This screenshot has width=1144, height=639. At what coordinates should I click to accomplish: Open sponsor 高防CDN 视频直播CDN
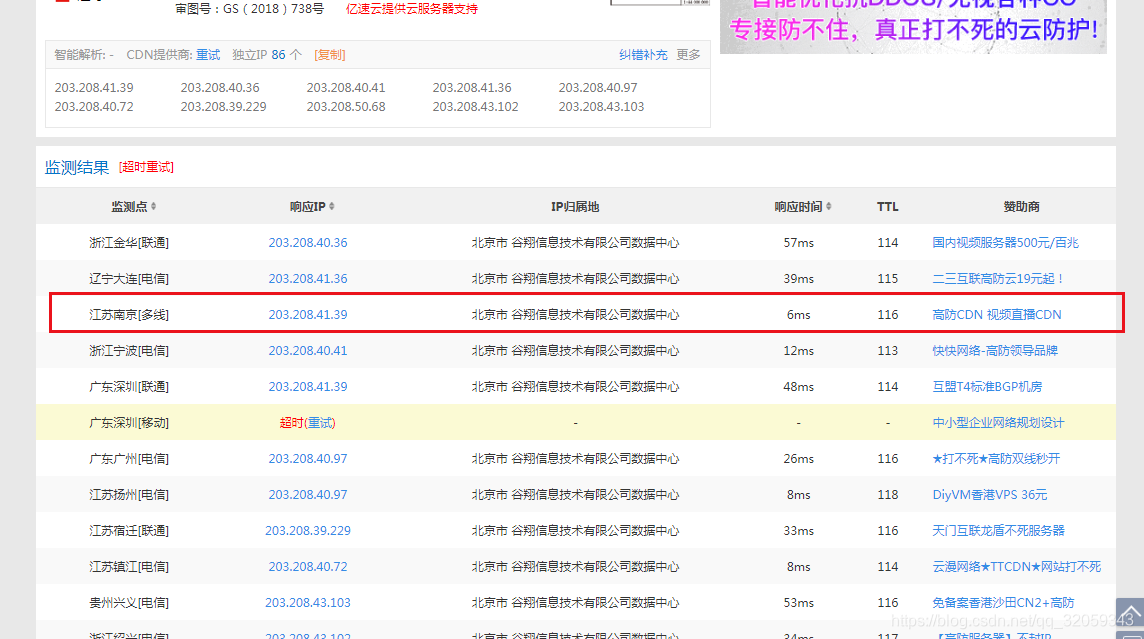click(997, 314)
